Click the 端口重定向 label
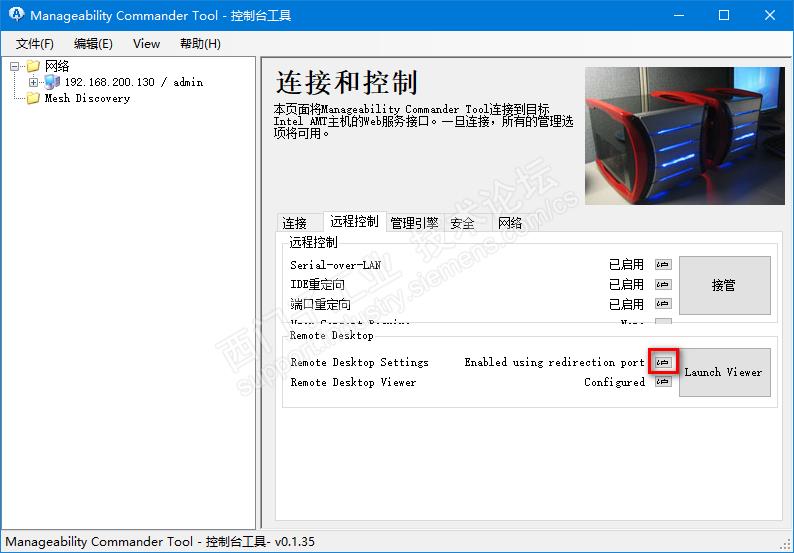794x553 pixels. coord(320,304)
